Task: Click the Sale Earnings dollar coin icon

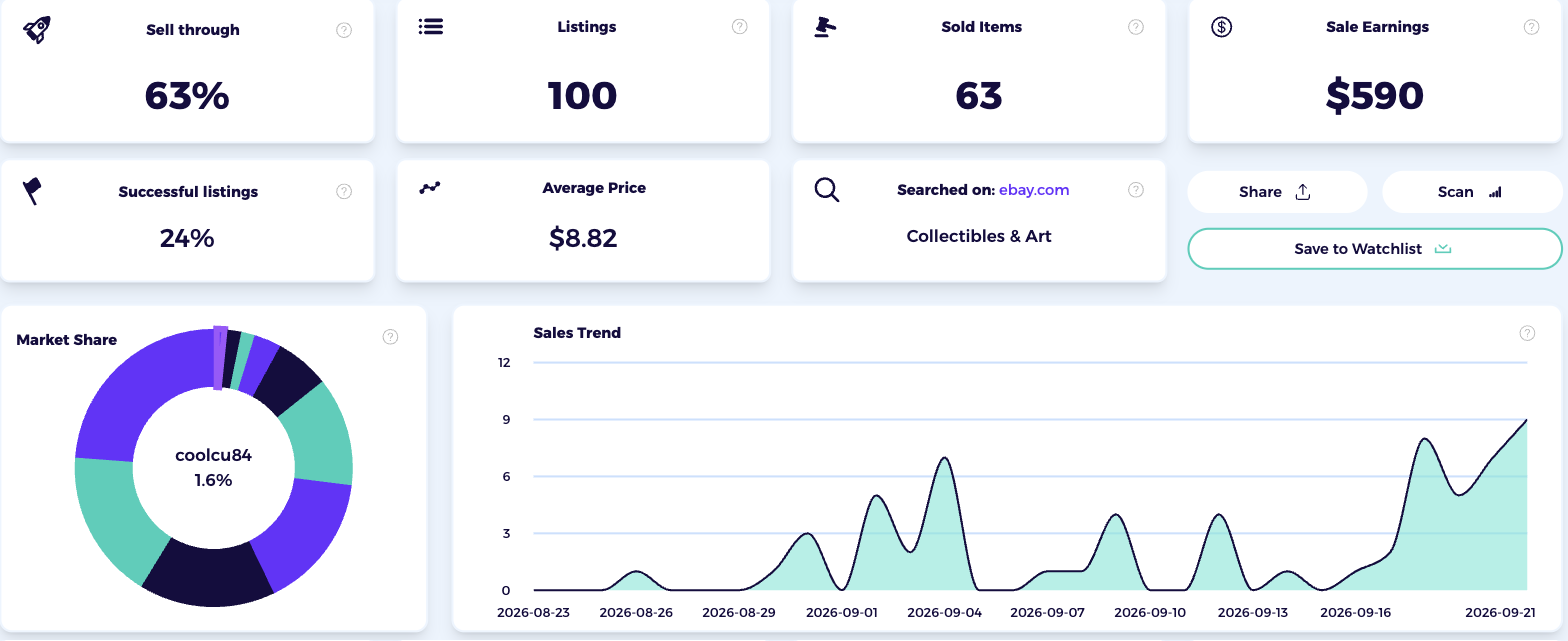Action: click(x=1221, y=27)
